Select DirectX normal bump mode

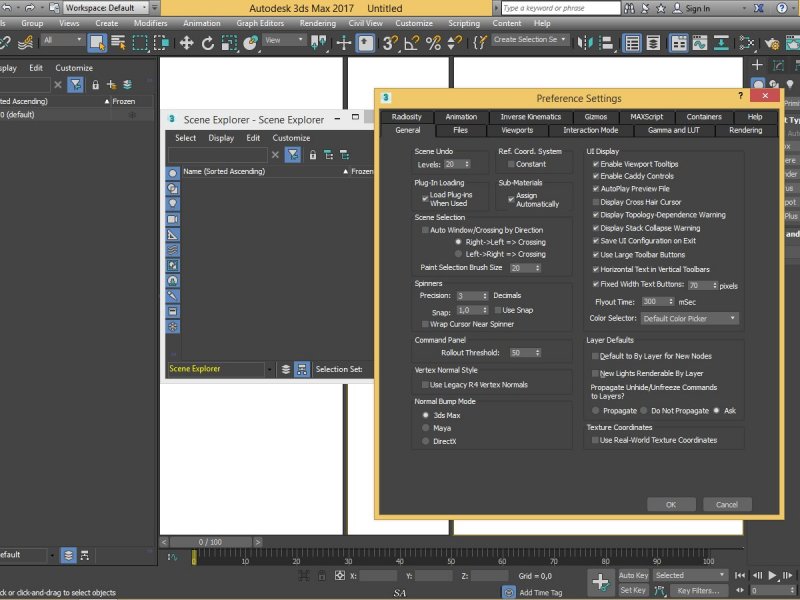point(426,441)
